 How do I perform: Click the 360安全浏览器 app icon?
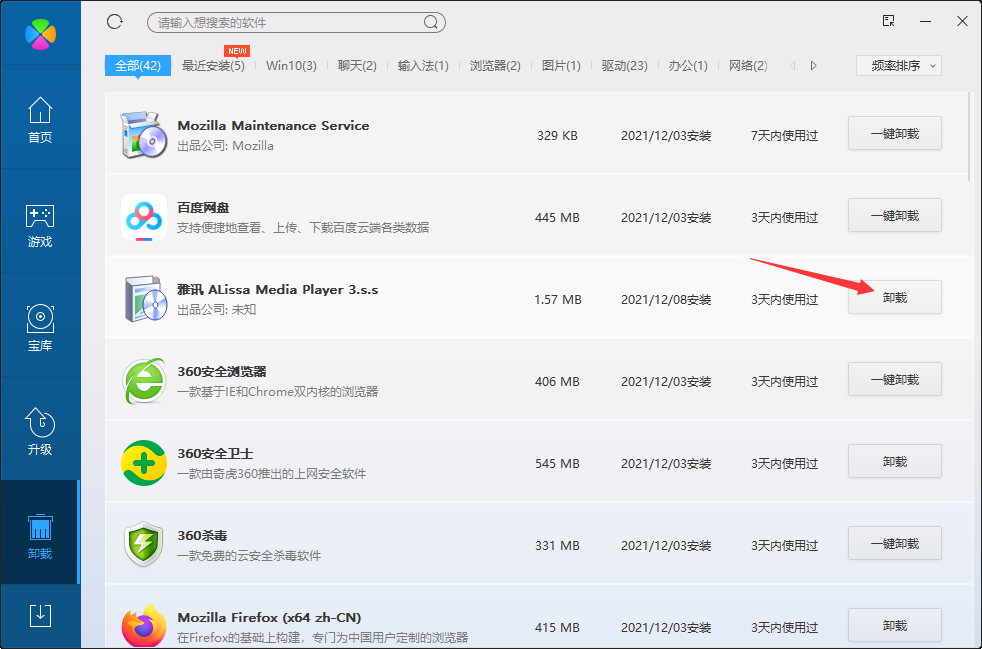143,381
